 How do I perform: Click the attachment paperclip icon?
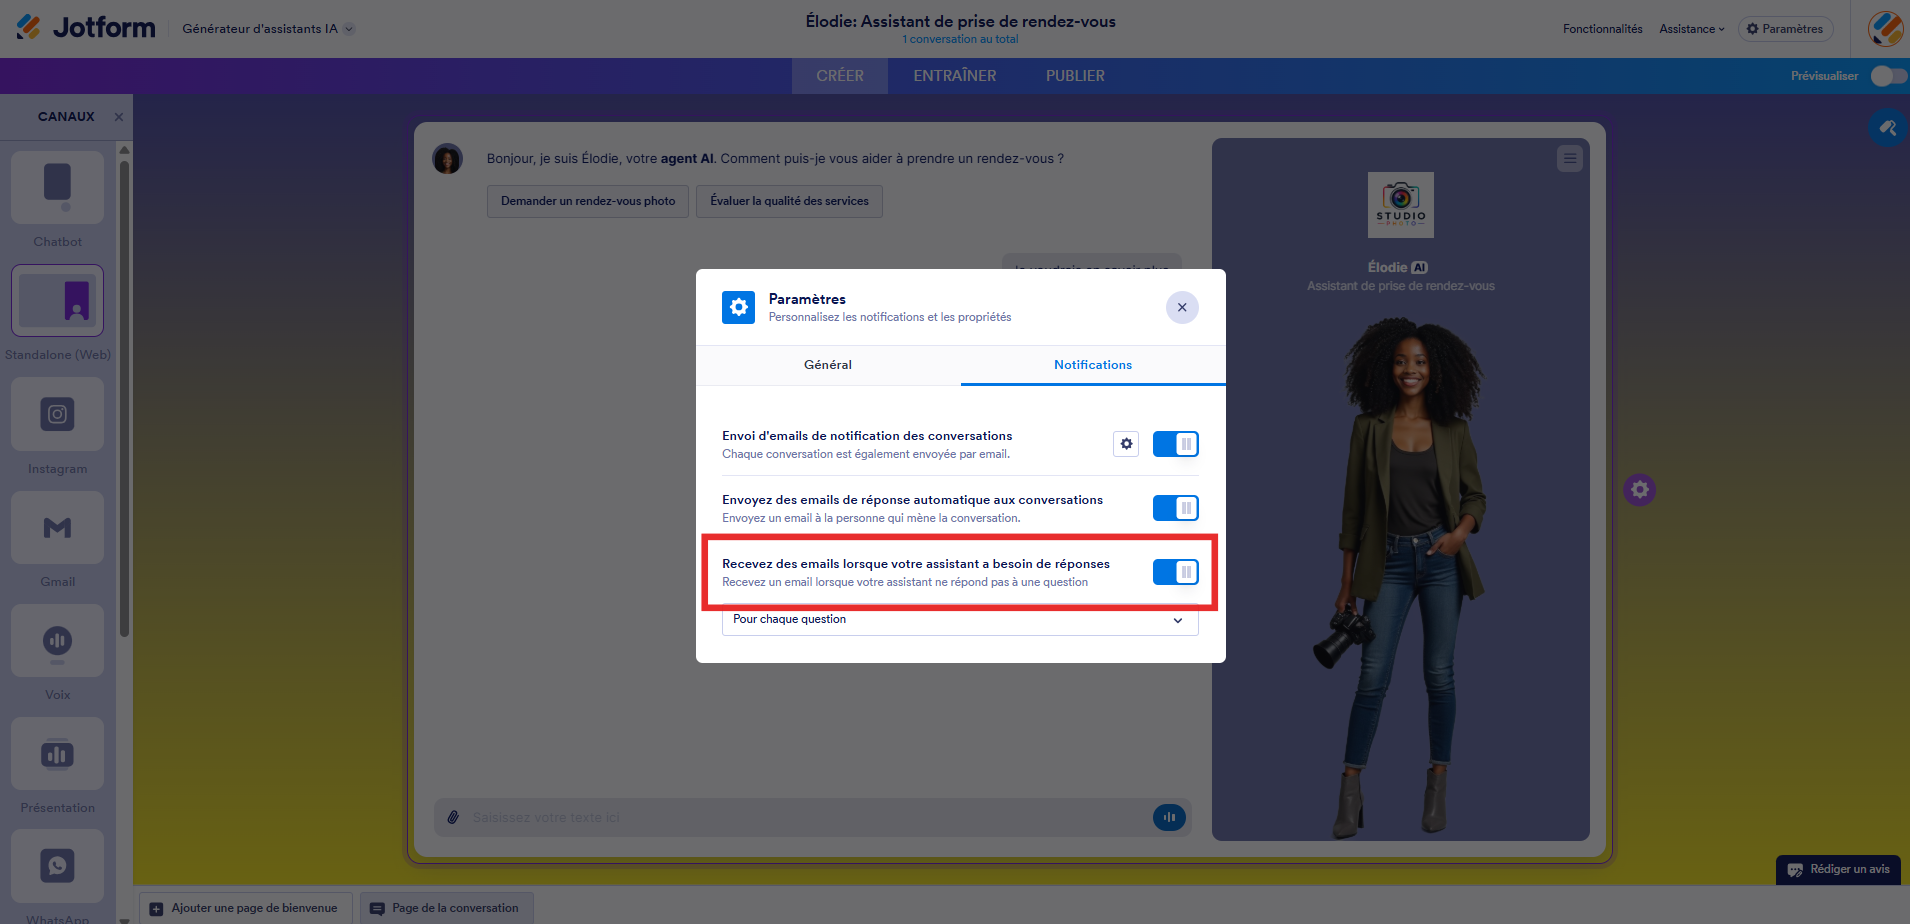[x=453, y=817]
